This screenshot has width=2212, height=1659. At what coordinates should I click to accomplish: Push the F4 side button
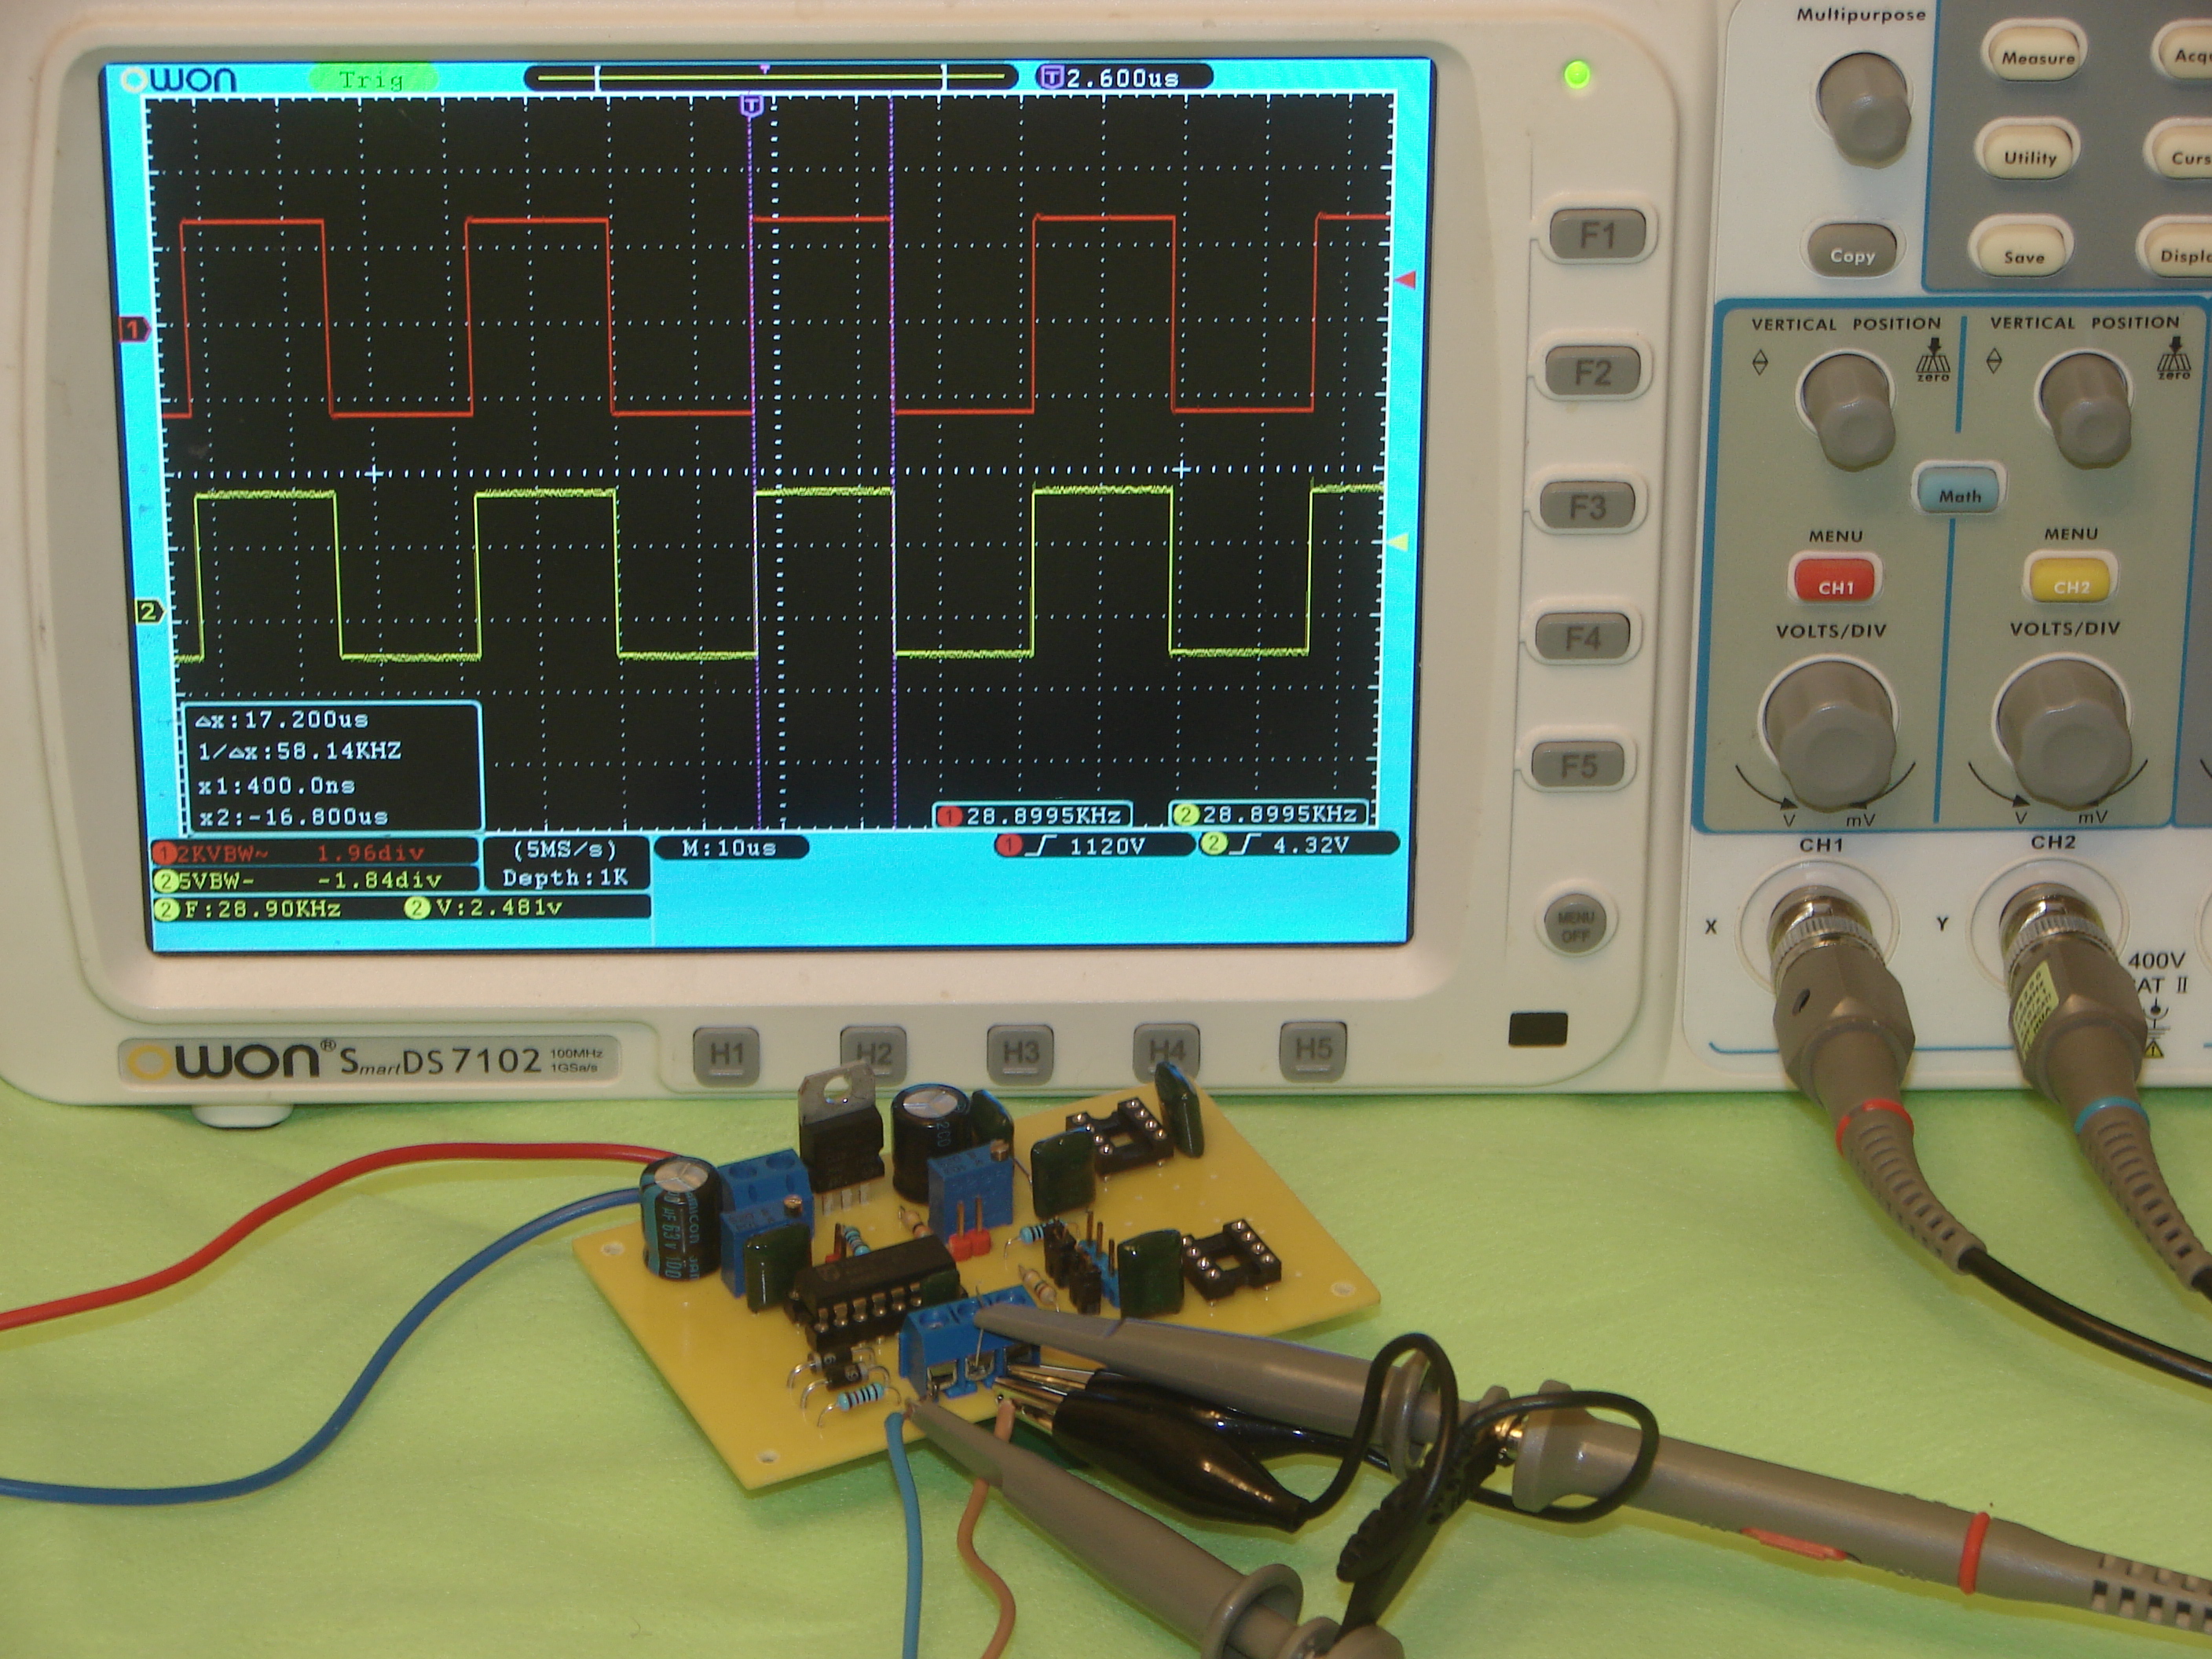tap(1582, 637)
